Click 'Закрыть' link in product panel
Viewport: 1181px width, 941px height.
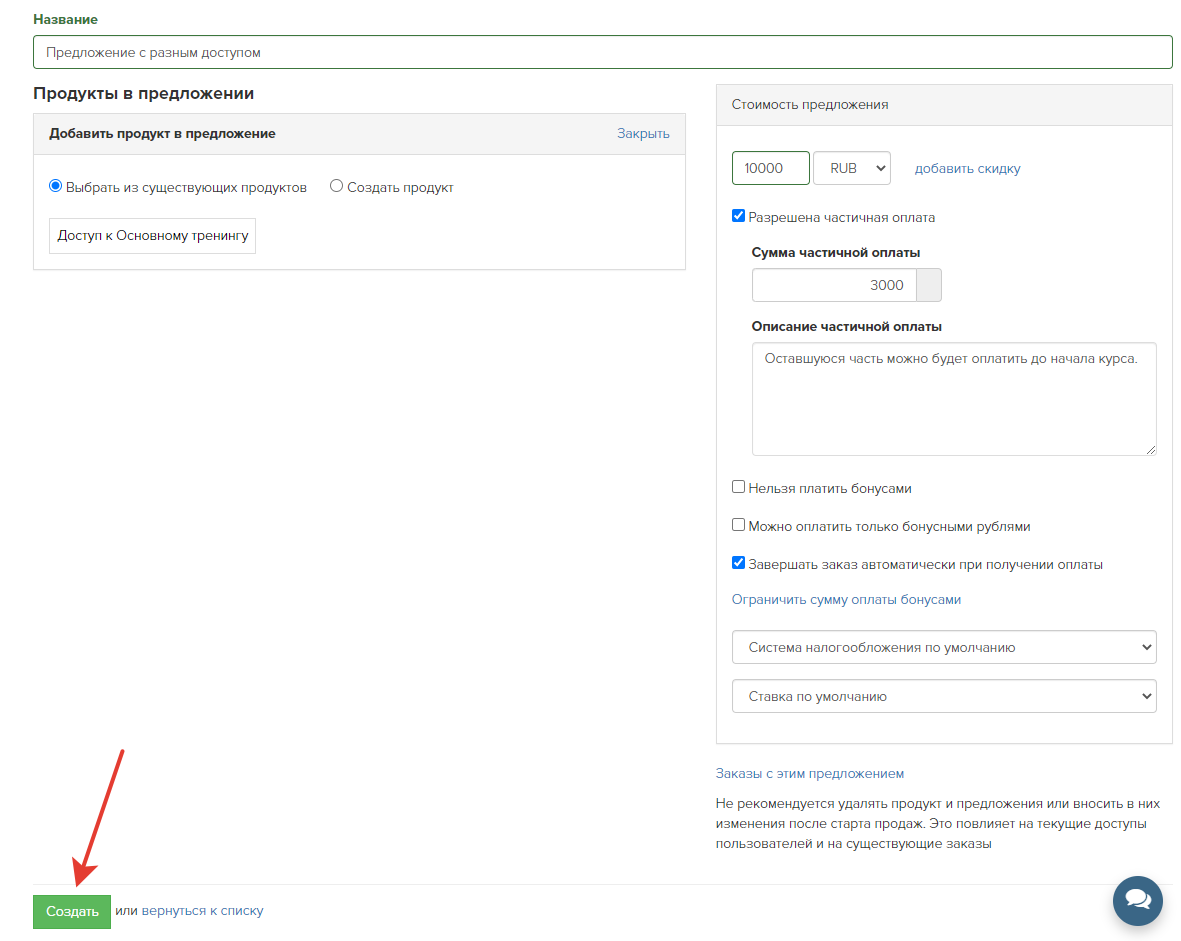(x=643, y=133)
